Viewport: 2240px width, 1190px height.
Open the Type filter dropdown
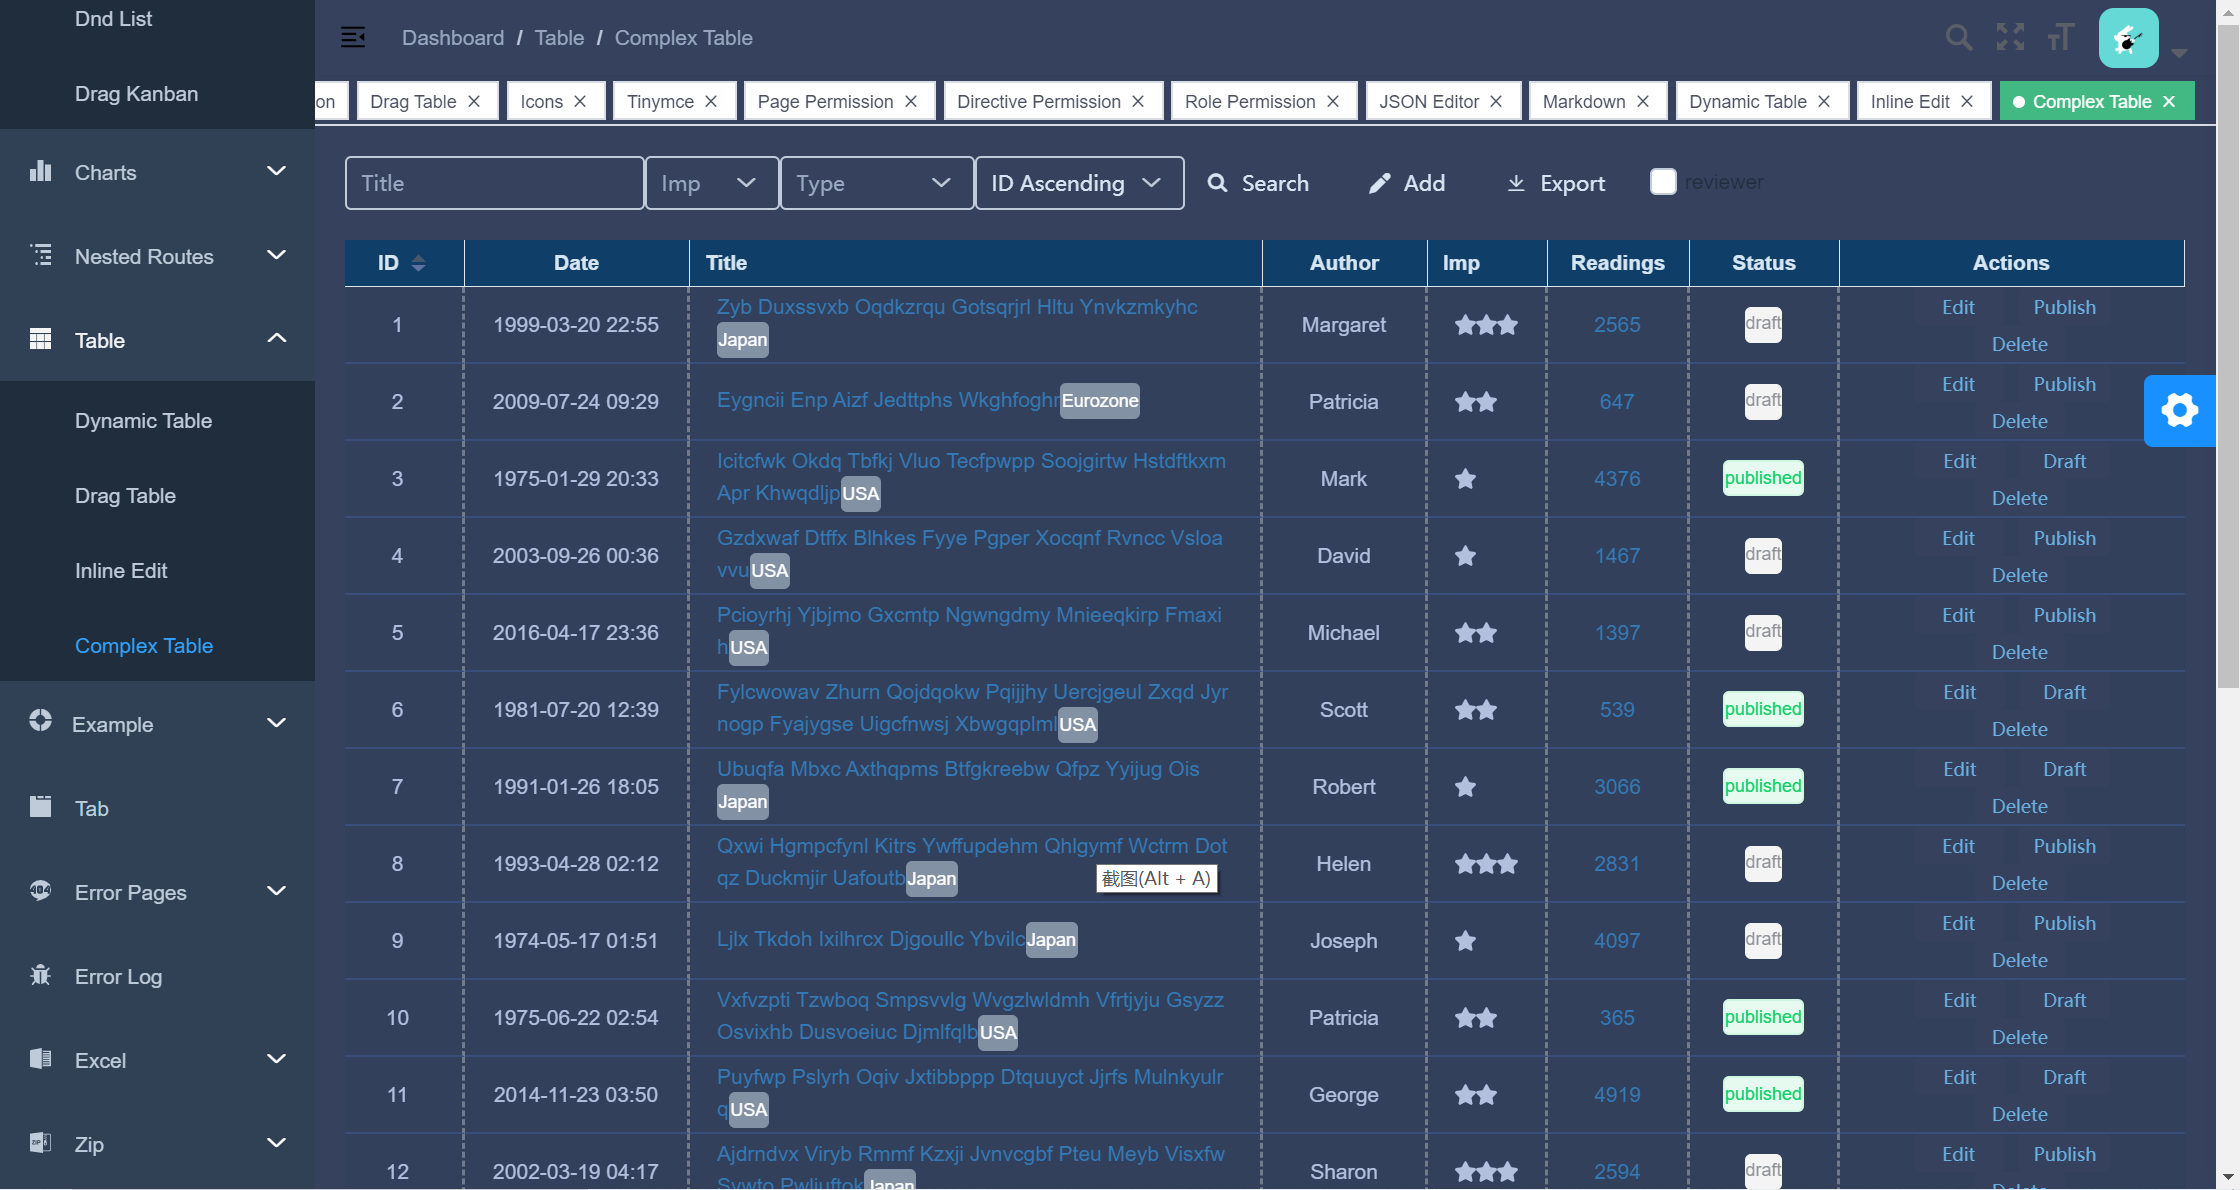(876, 183)
